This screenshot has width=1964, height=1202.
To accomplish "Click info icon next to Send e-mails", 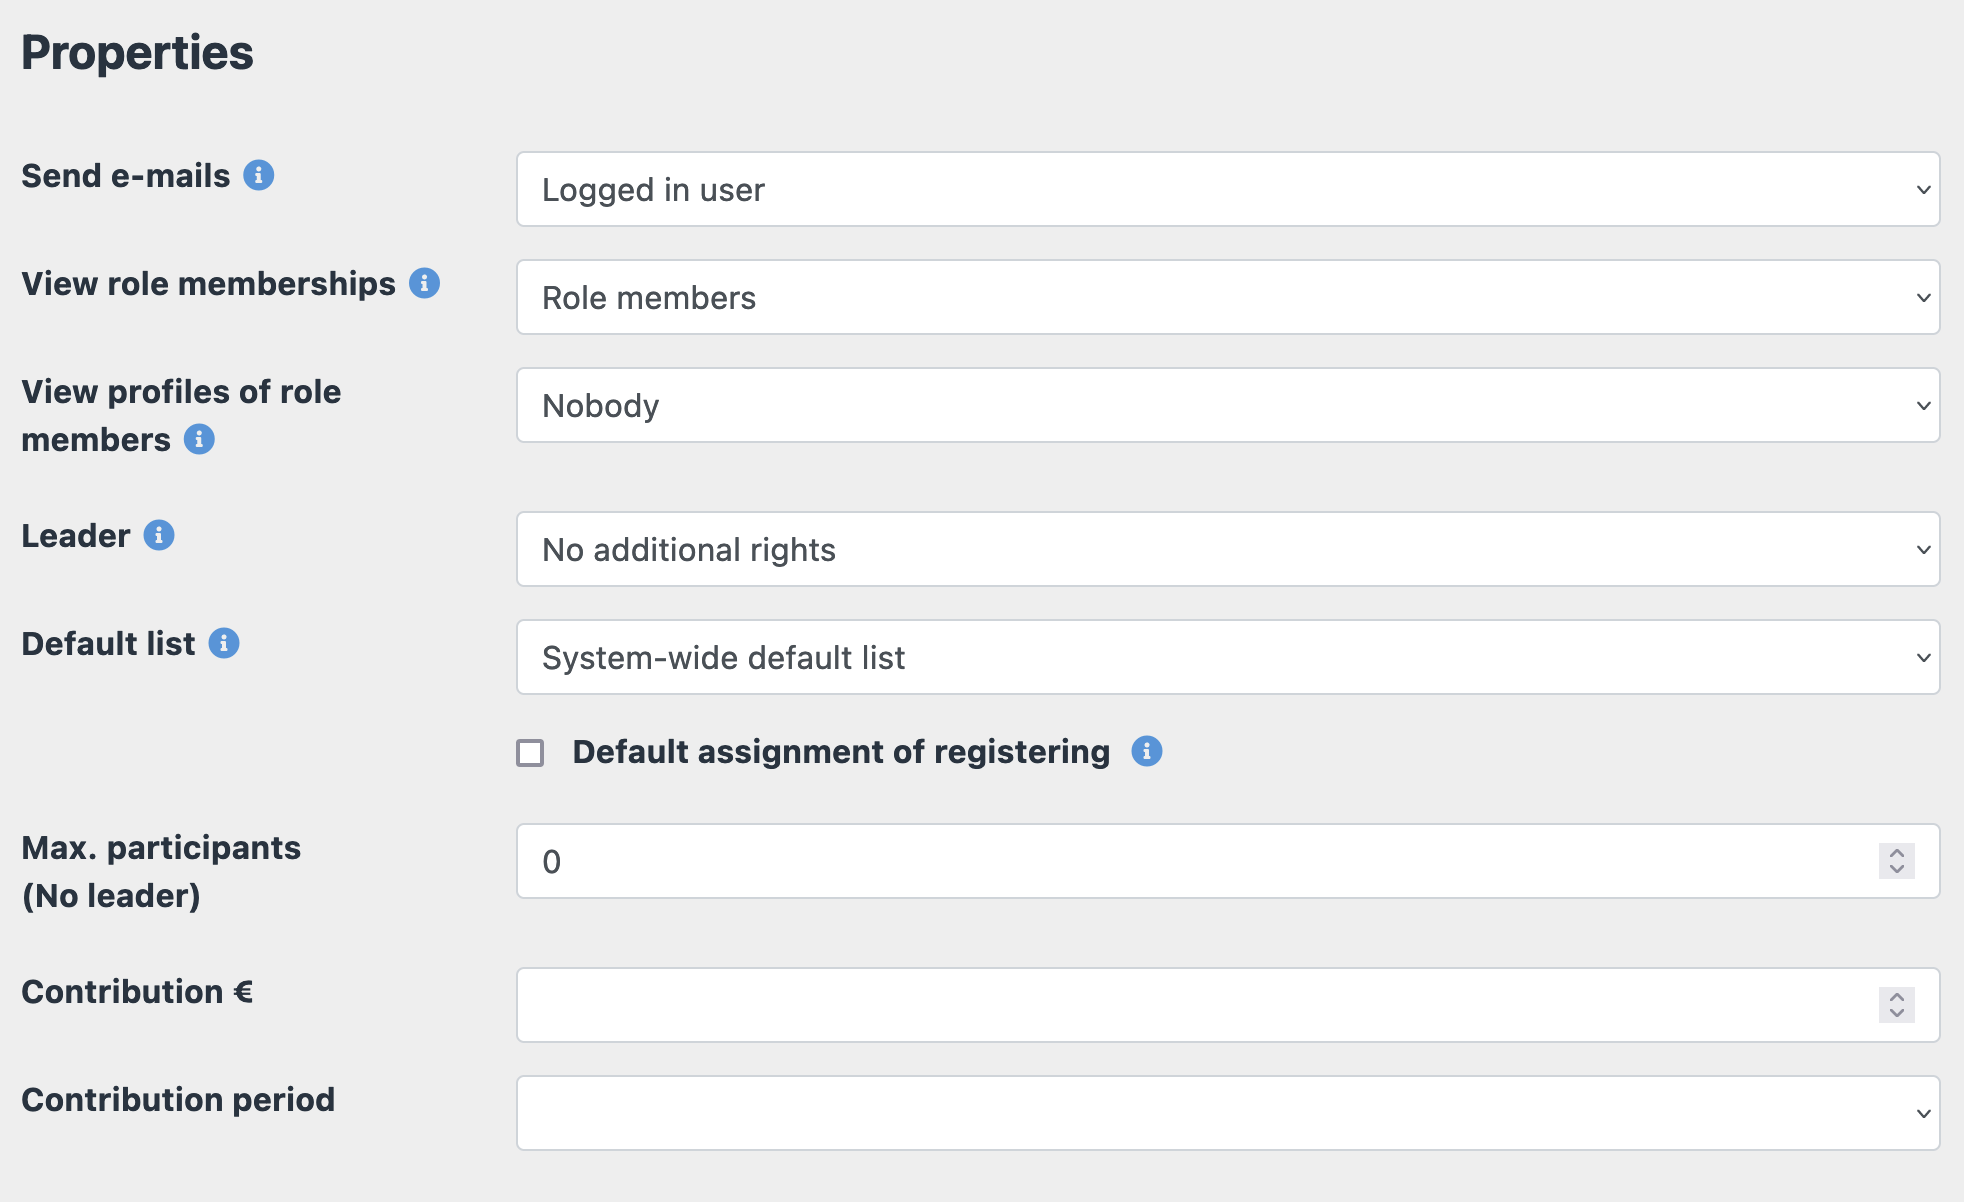I will click(x=259, y=175).
